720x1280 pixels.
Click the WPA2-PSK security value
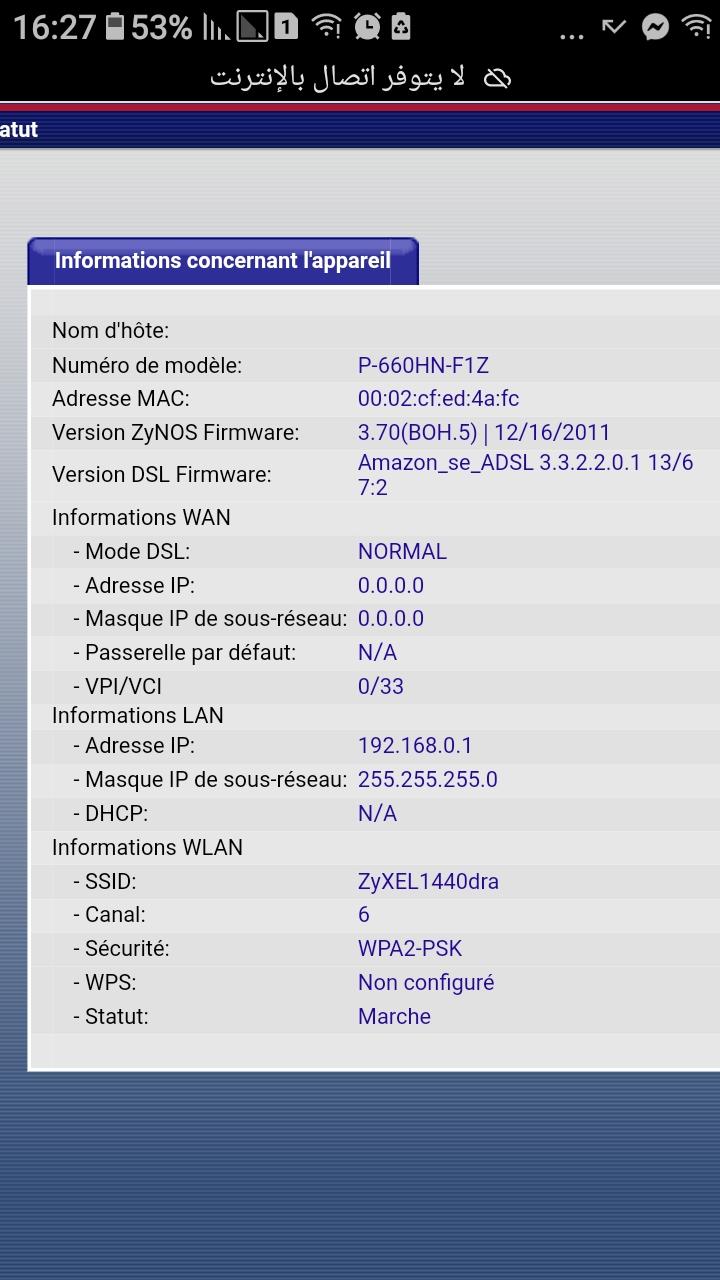(x=410, y=949)
